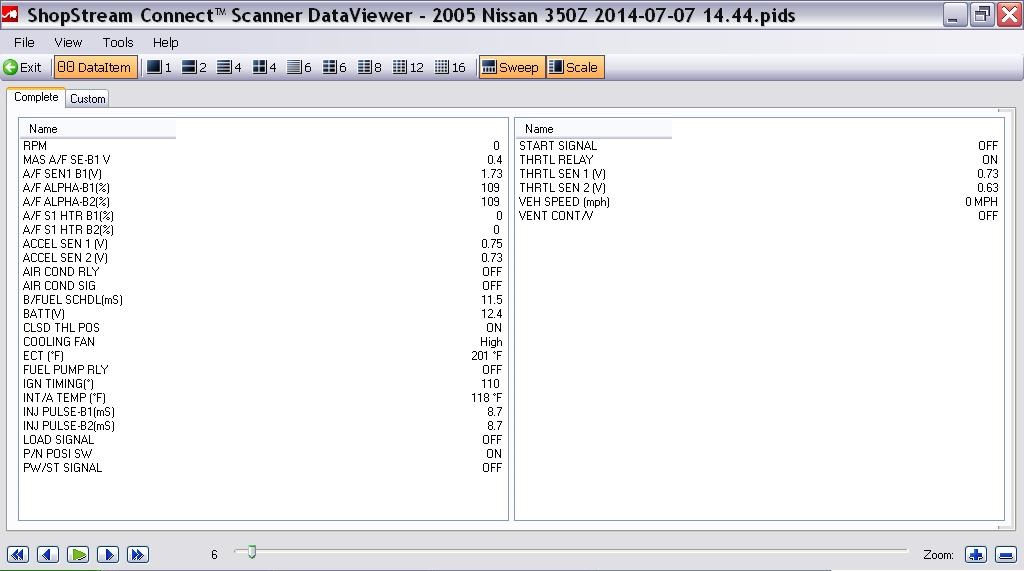Select the RPM data row
This screenshot has height=571, width=1024.
click(x=263, y=146)
